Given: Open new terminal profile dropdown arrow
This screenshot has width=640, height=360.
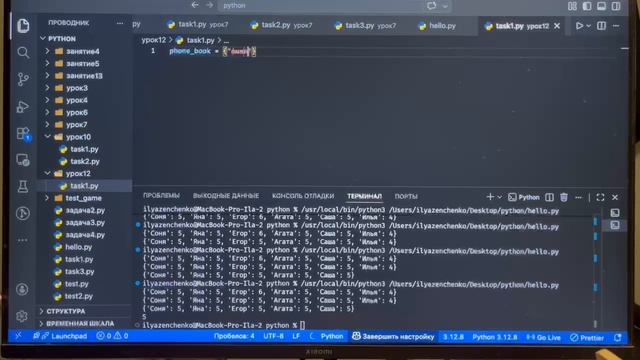Looking at the screenshot, I should (500, 198).
